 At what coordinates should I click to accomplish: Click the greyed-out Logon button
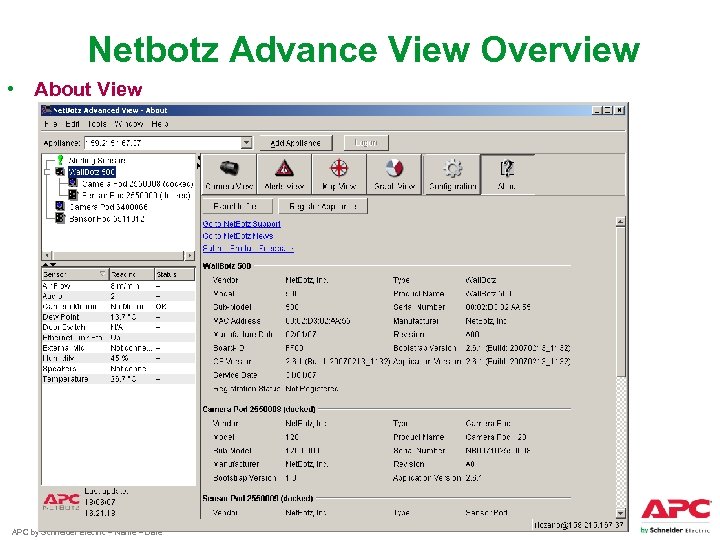(x=366, y=143)
